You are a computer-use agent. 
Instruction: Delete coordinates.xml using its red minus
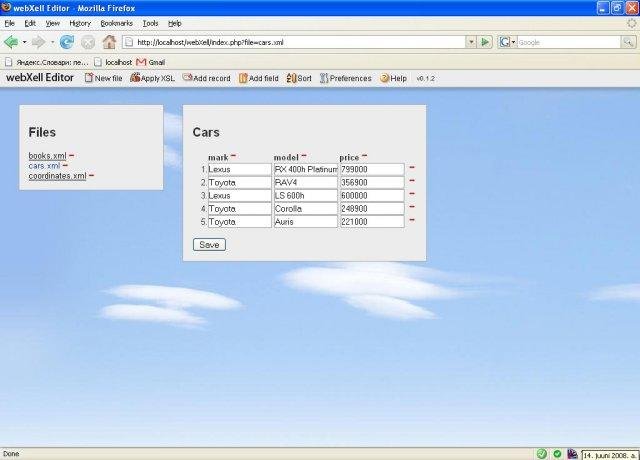point(91,175)
